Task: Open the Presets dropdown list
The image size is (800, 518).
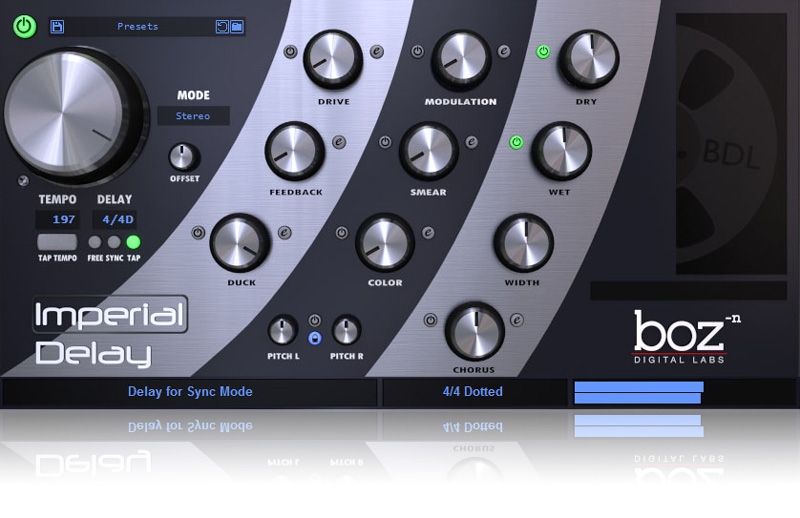Action: (x=137, y=27)
